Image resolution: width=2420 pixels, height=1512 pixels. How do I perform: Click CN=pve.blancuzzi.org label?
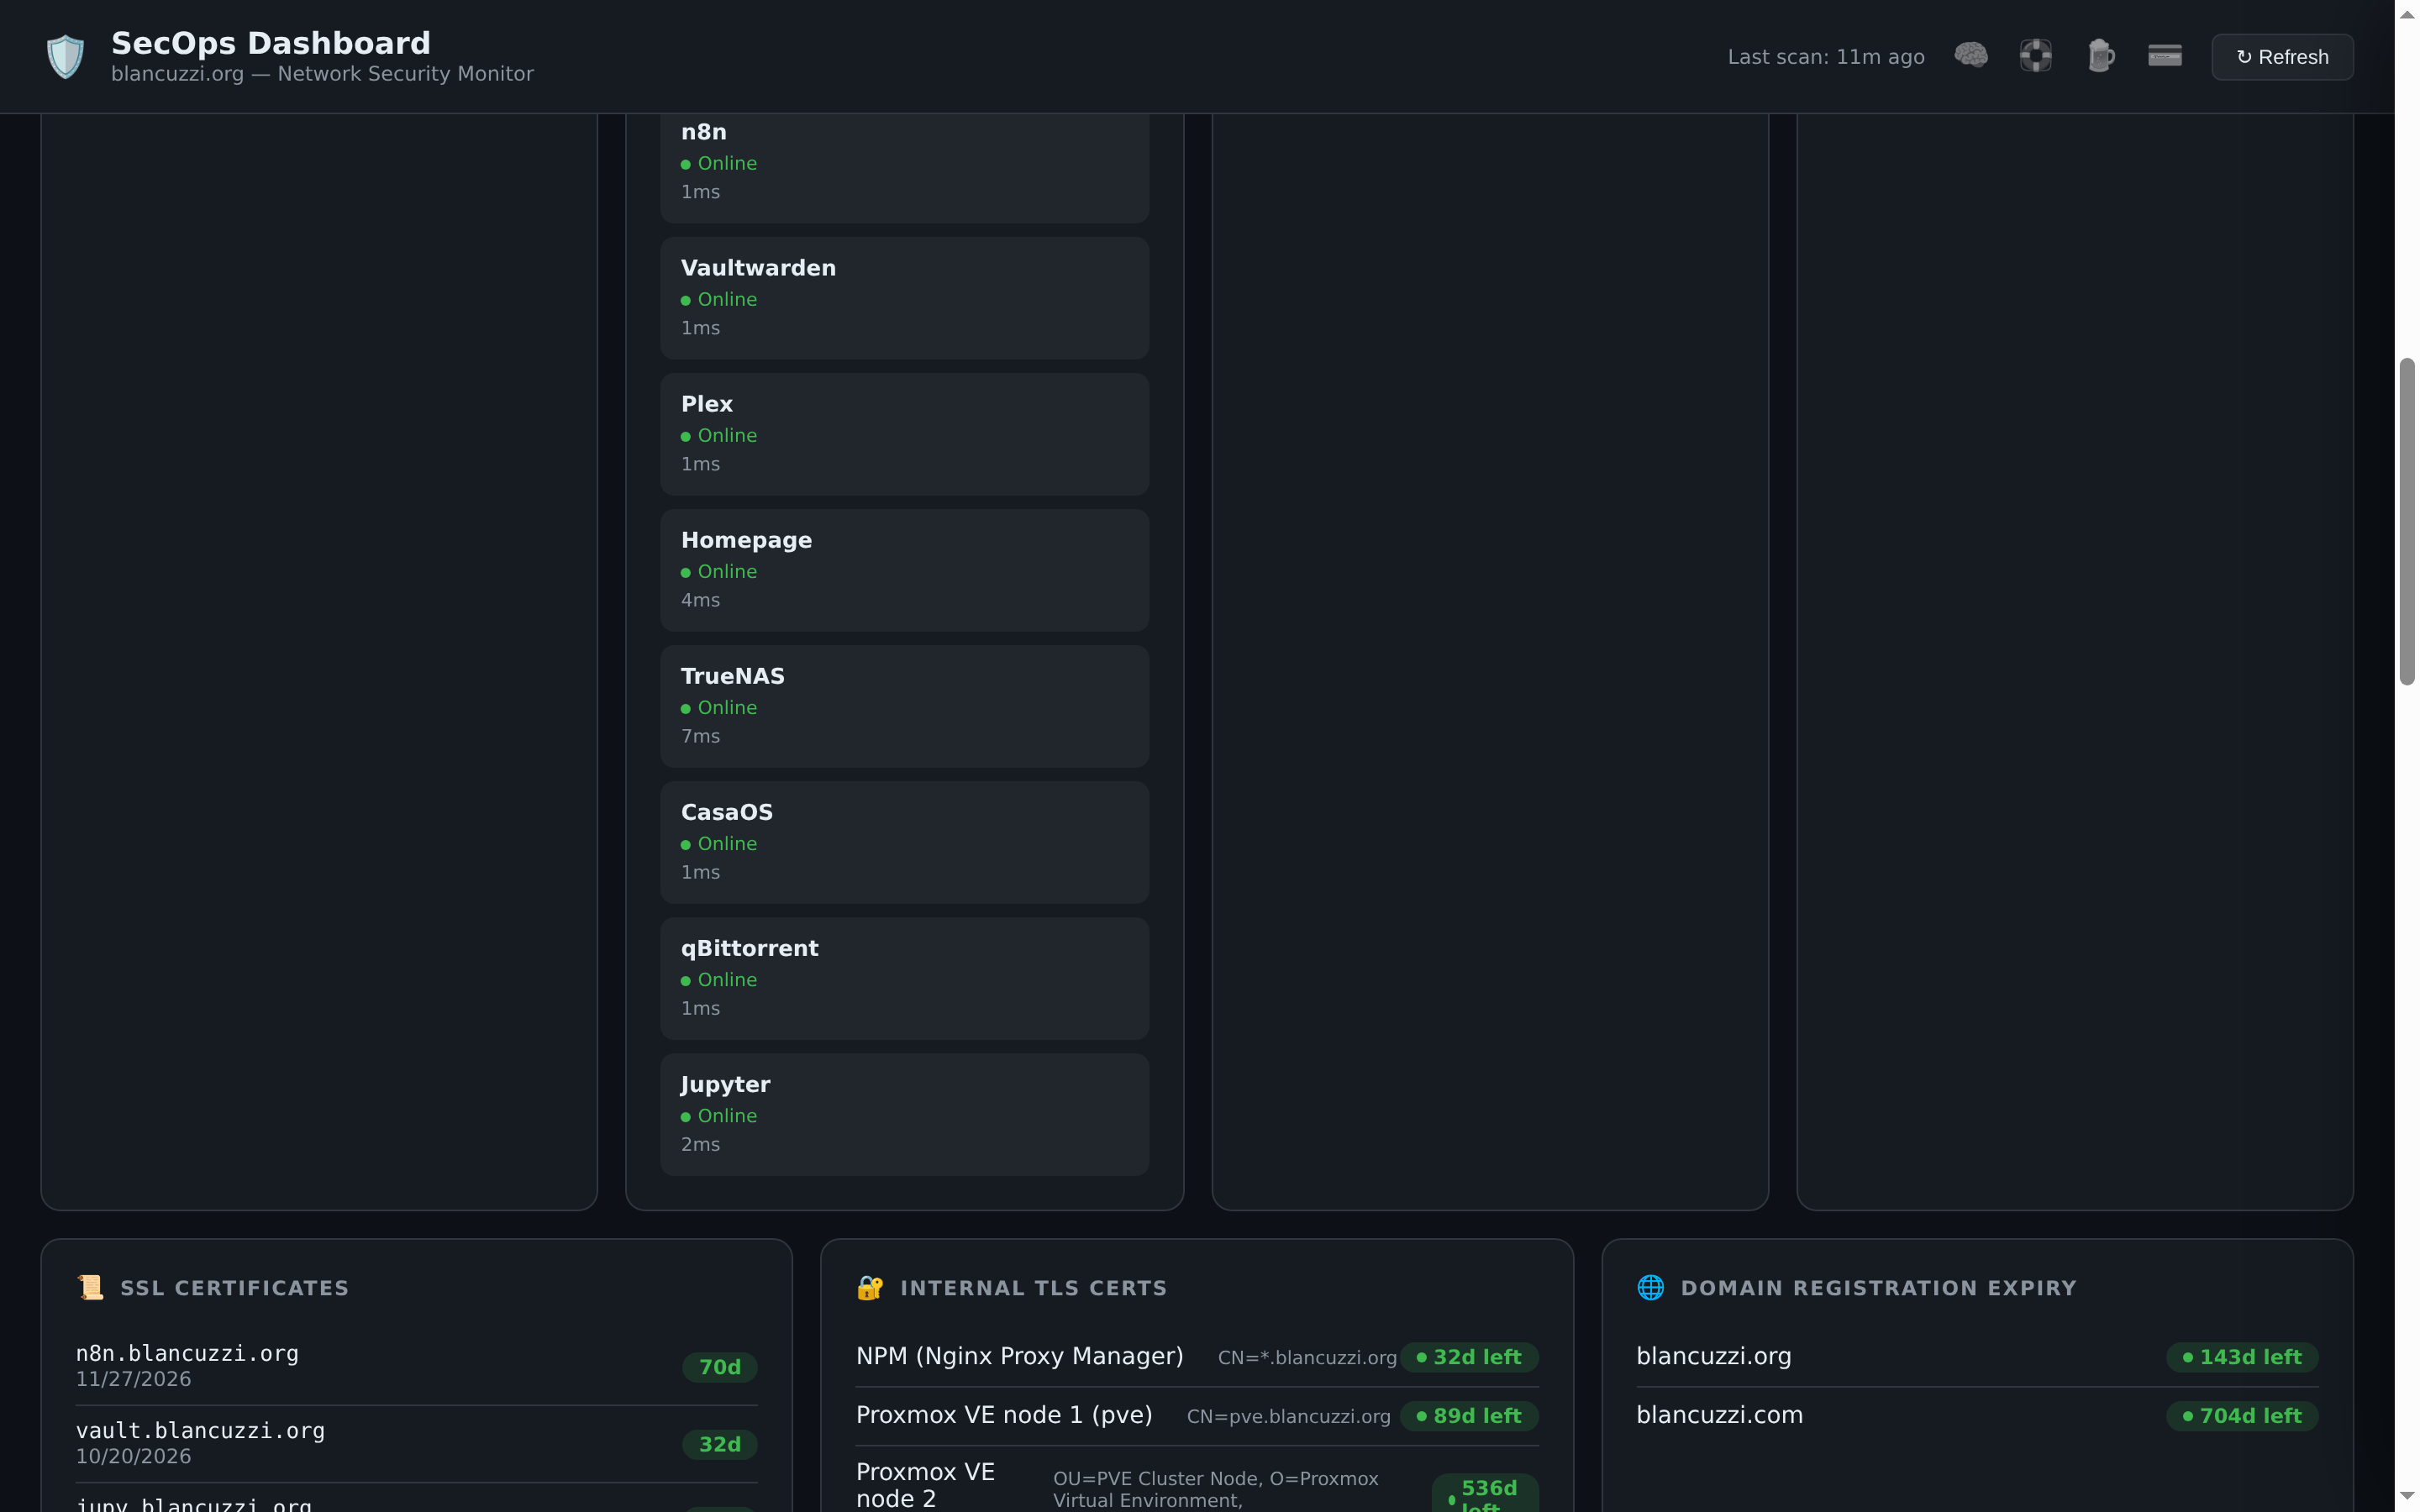click(x=1288, y=1417)
